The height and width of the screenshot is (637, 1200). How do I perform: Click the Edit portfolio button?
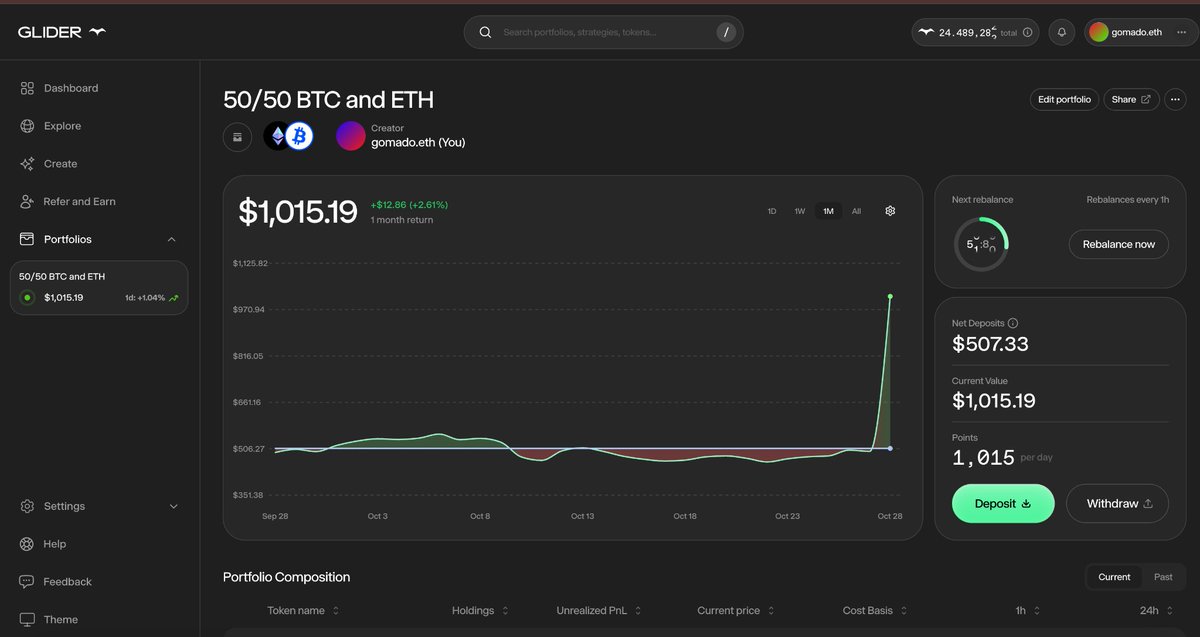click(x=1064, y=99)
